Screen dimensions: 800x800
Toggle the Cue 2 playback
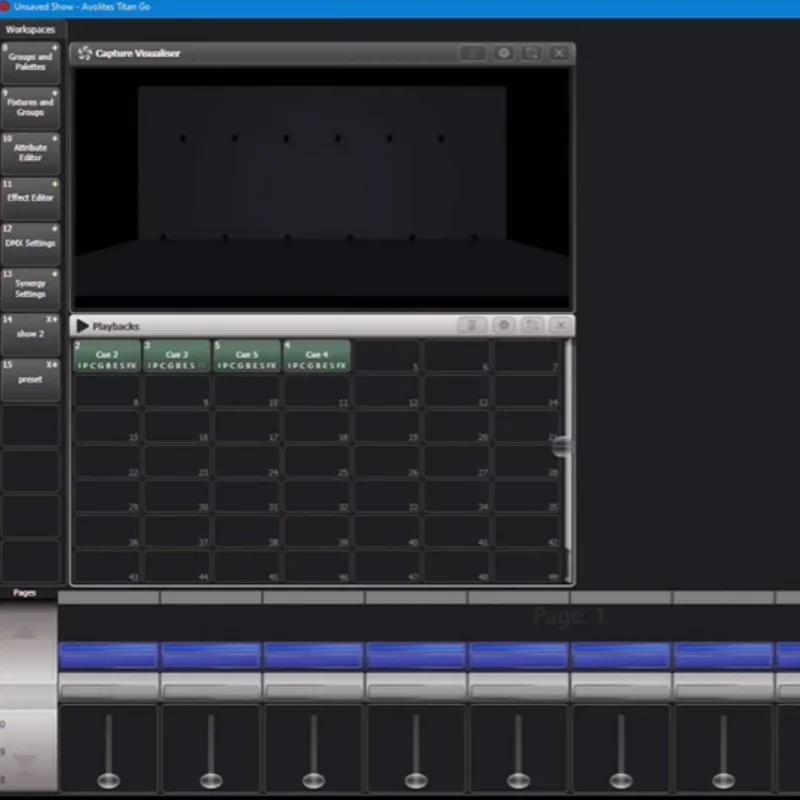107,357
